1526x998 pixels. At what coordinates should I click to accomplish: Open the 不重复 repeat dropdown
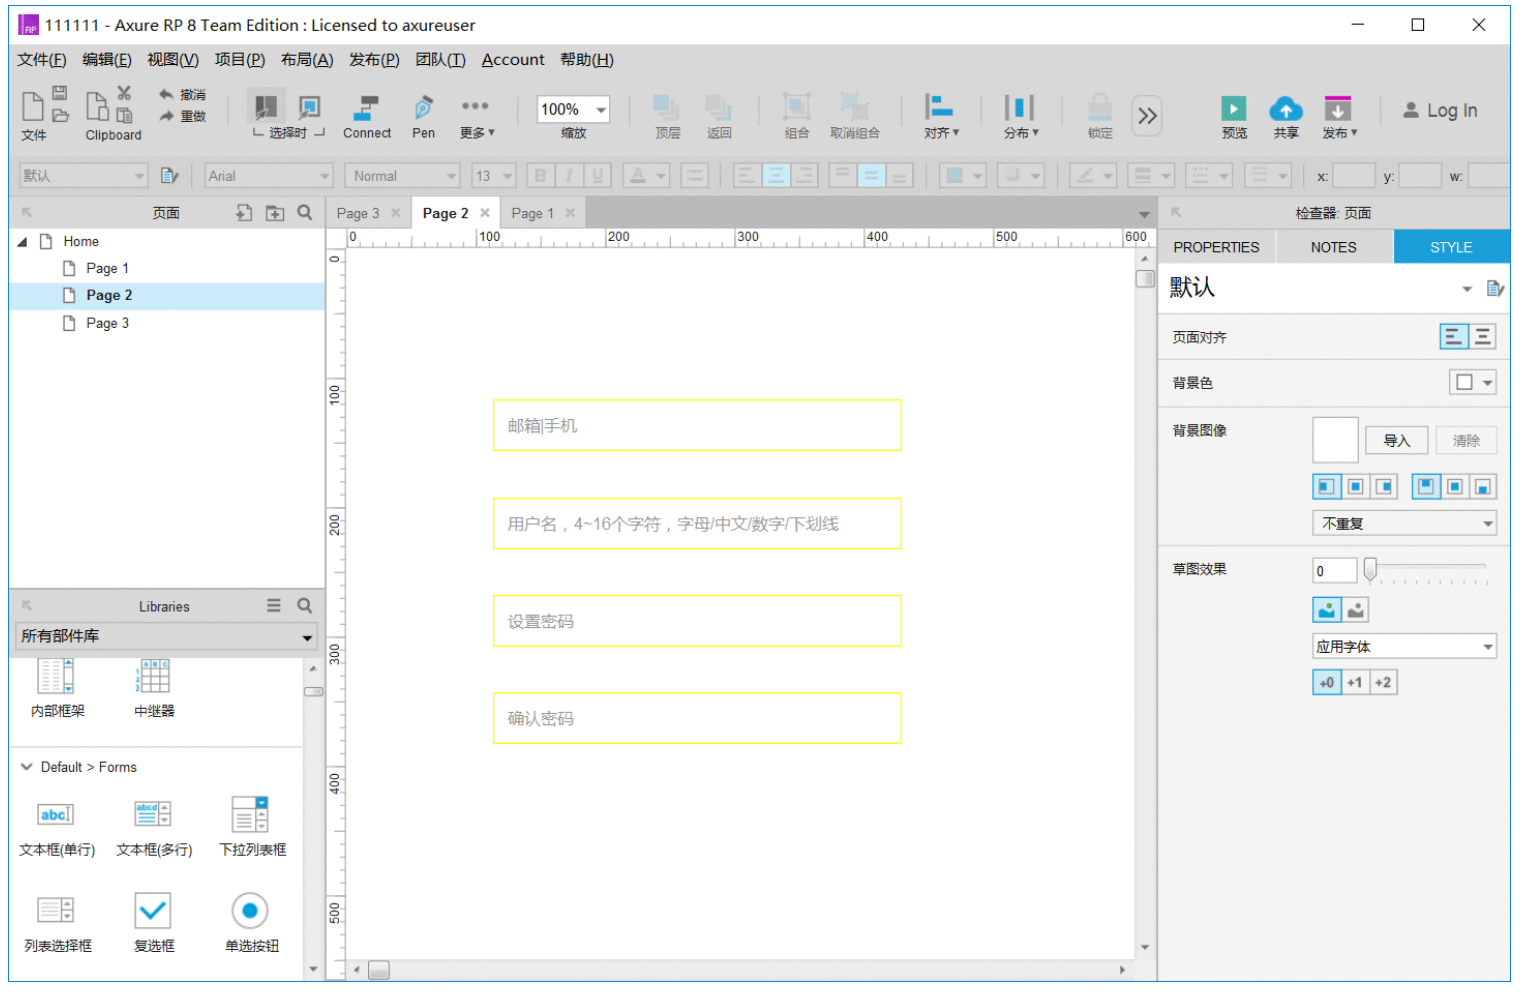tap(1404, 523)
